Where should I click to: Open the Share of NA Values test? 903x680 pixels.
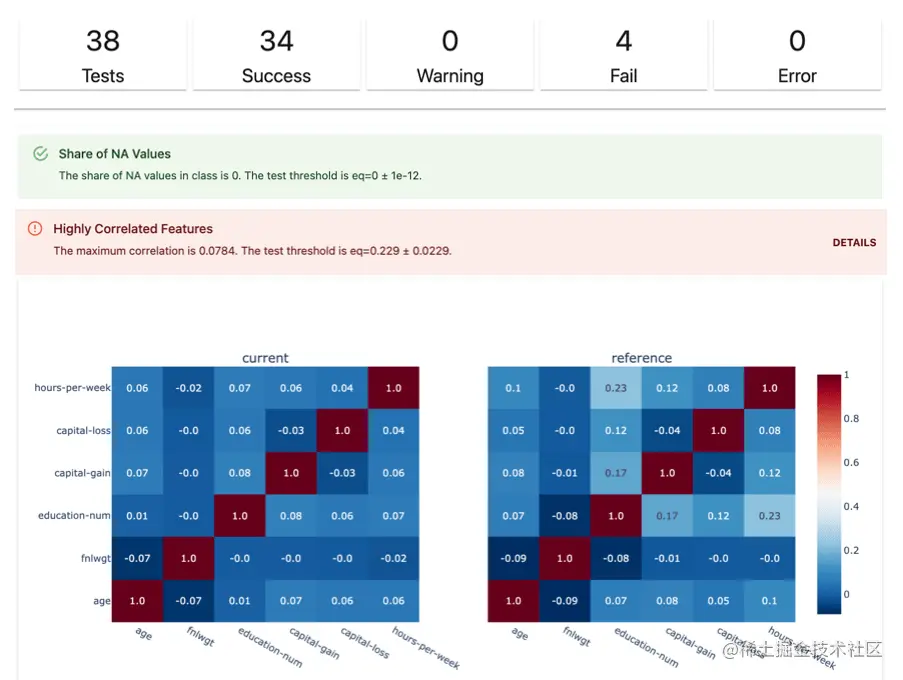click(x=115, y=154)
